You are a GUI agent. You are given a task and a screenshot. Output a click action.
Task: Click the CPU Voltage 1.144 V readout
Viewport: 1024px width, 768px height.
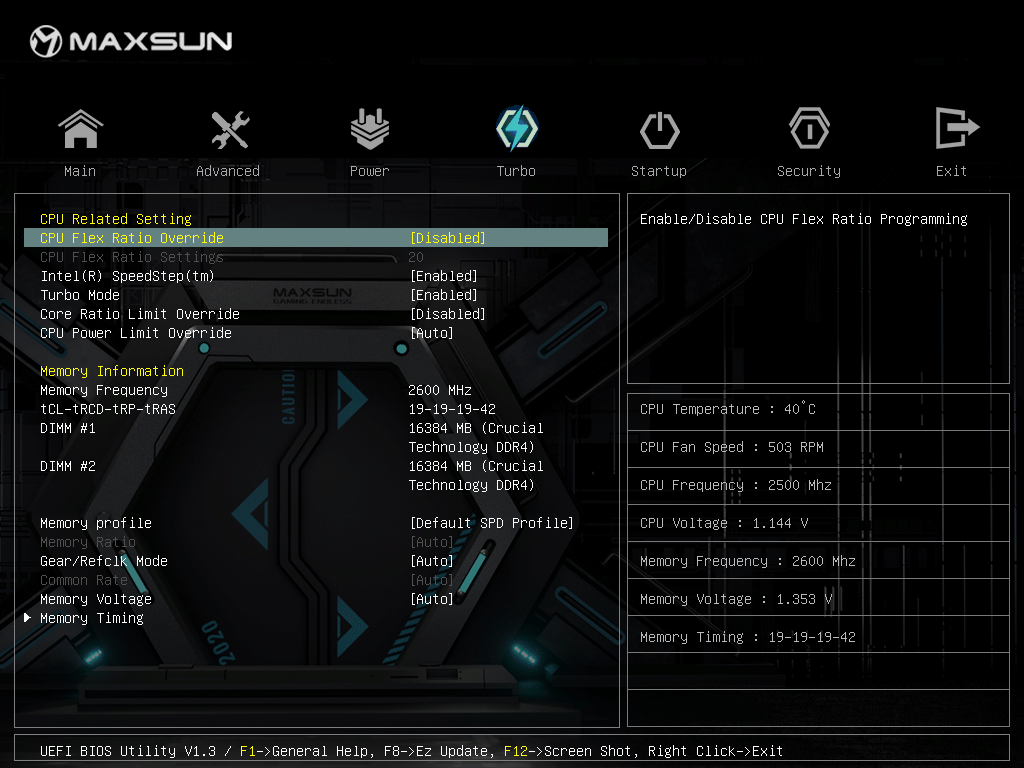coord(724,523)
